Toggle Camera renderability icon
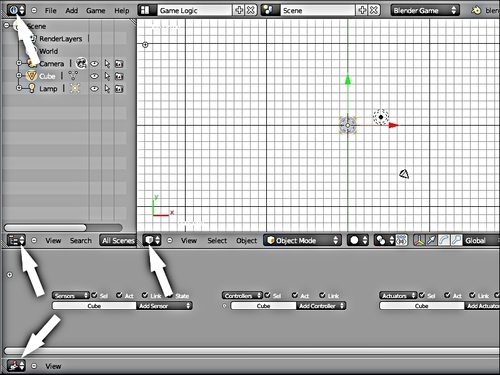The width and height of the screenshot is (500, 375). click(119, 63)
